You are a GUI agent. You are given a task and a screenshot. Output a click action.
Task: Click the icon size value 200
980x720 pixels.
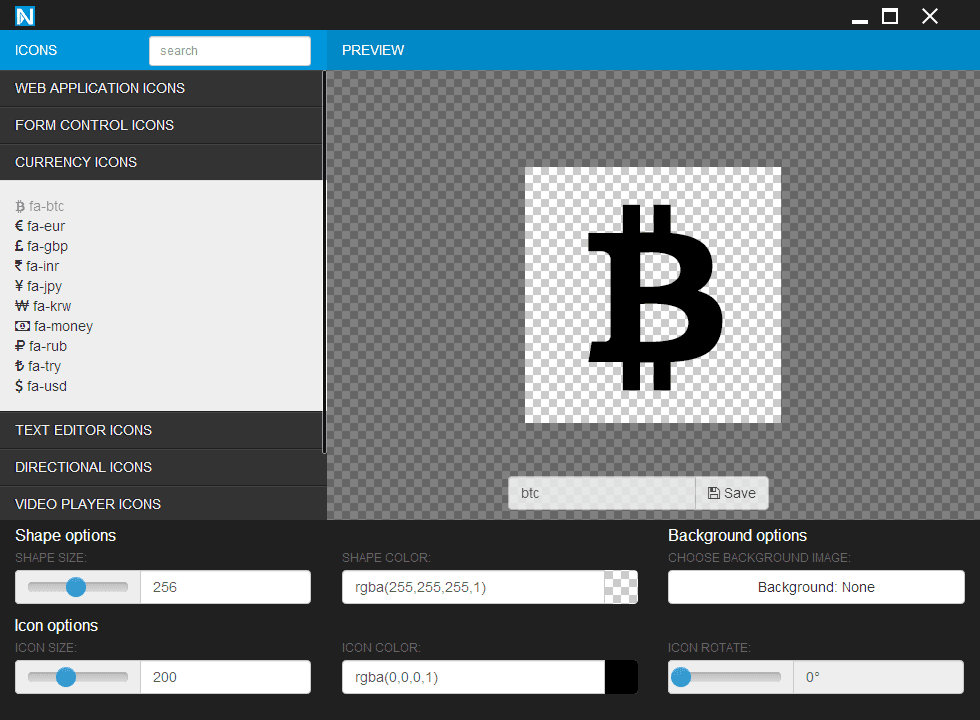point(226,677)
